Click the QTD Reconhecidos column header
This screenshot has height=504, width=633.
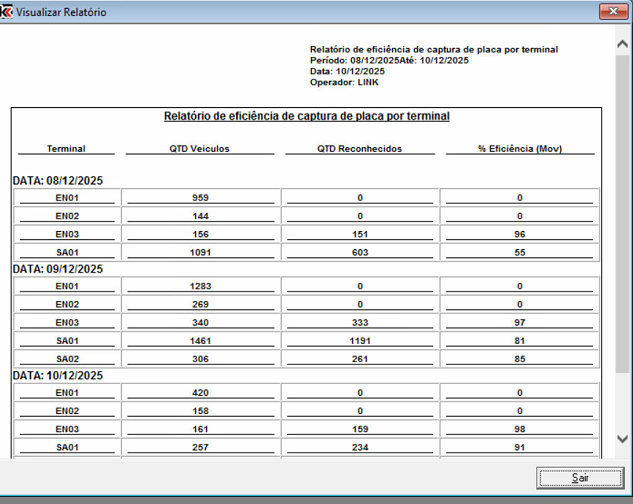359,149
